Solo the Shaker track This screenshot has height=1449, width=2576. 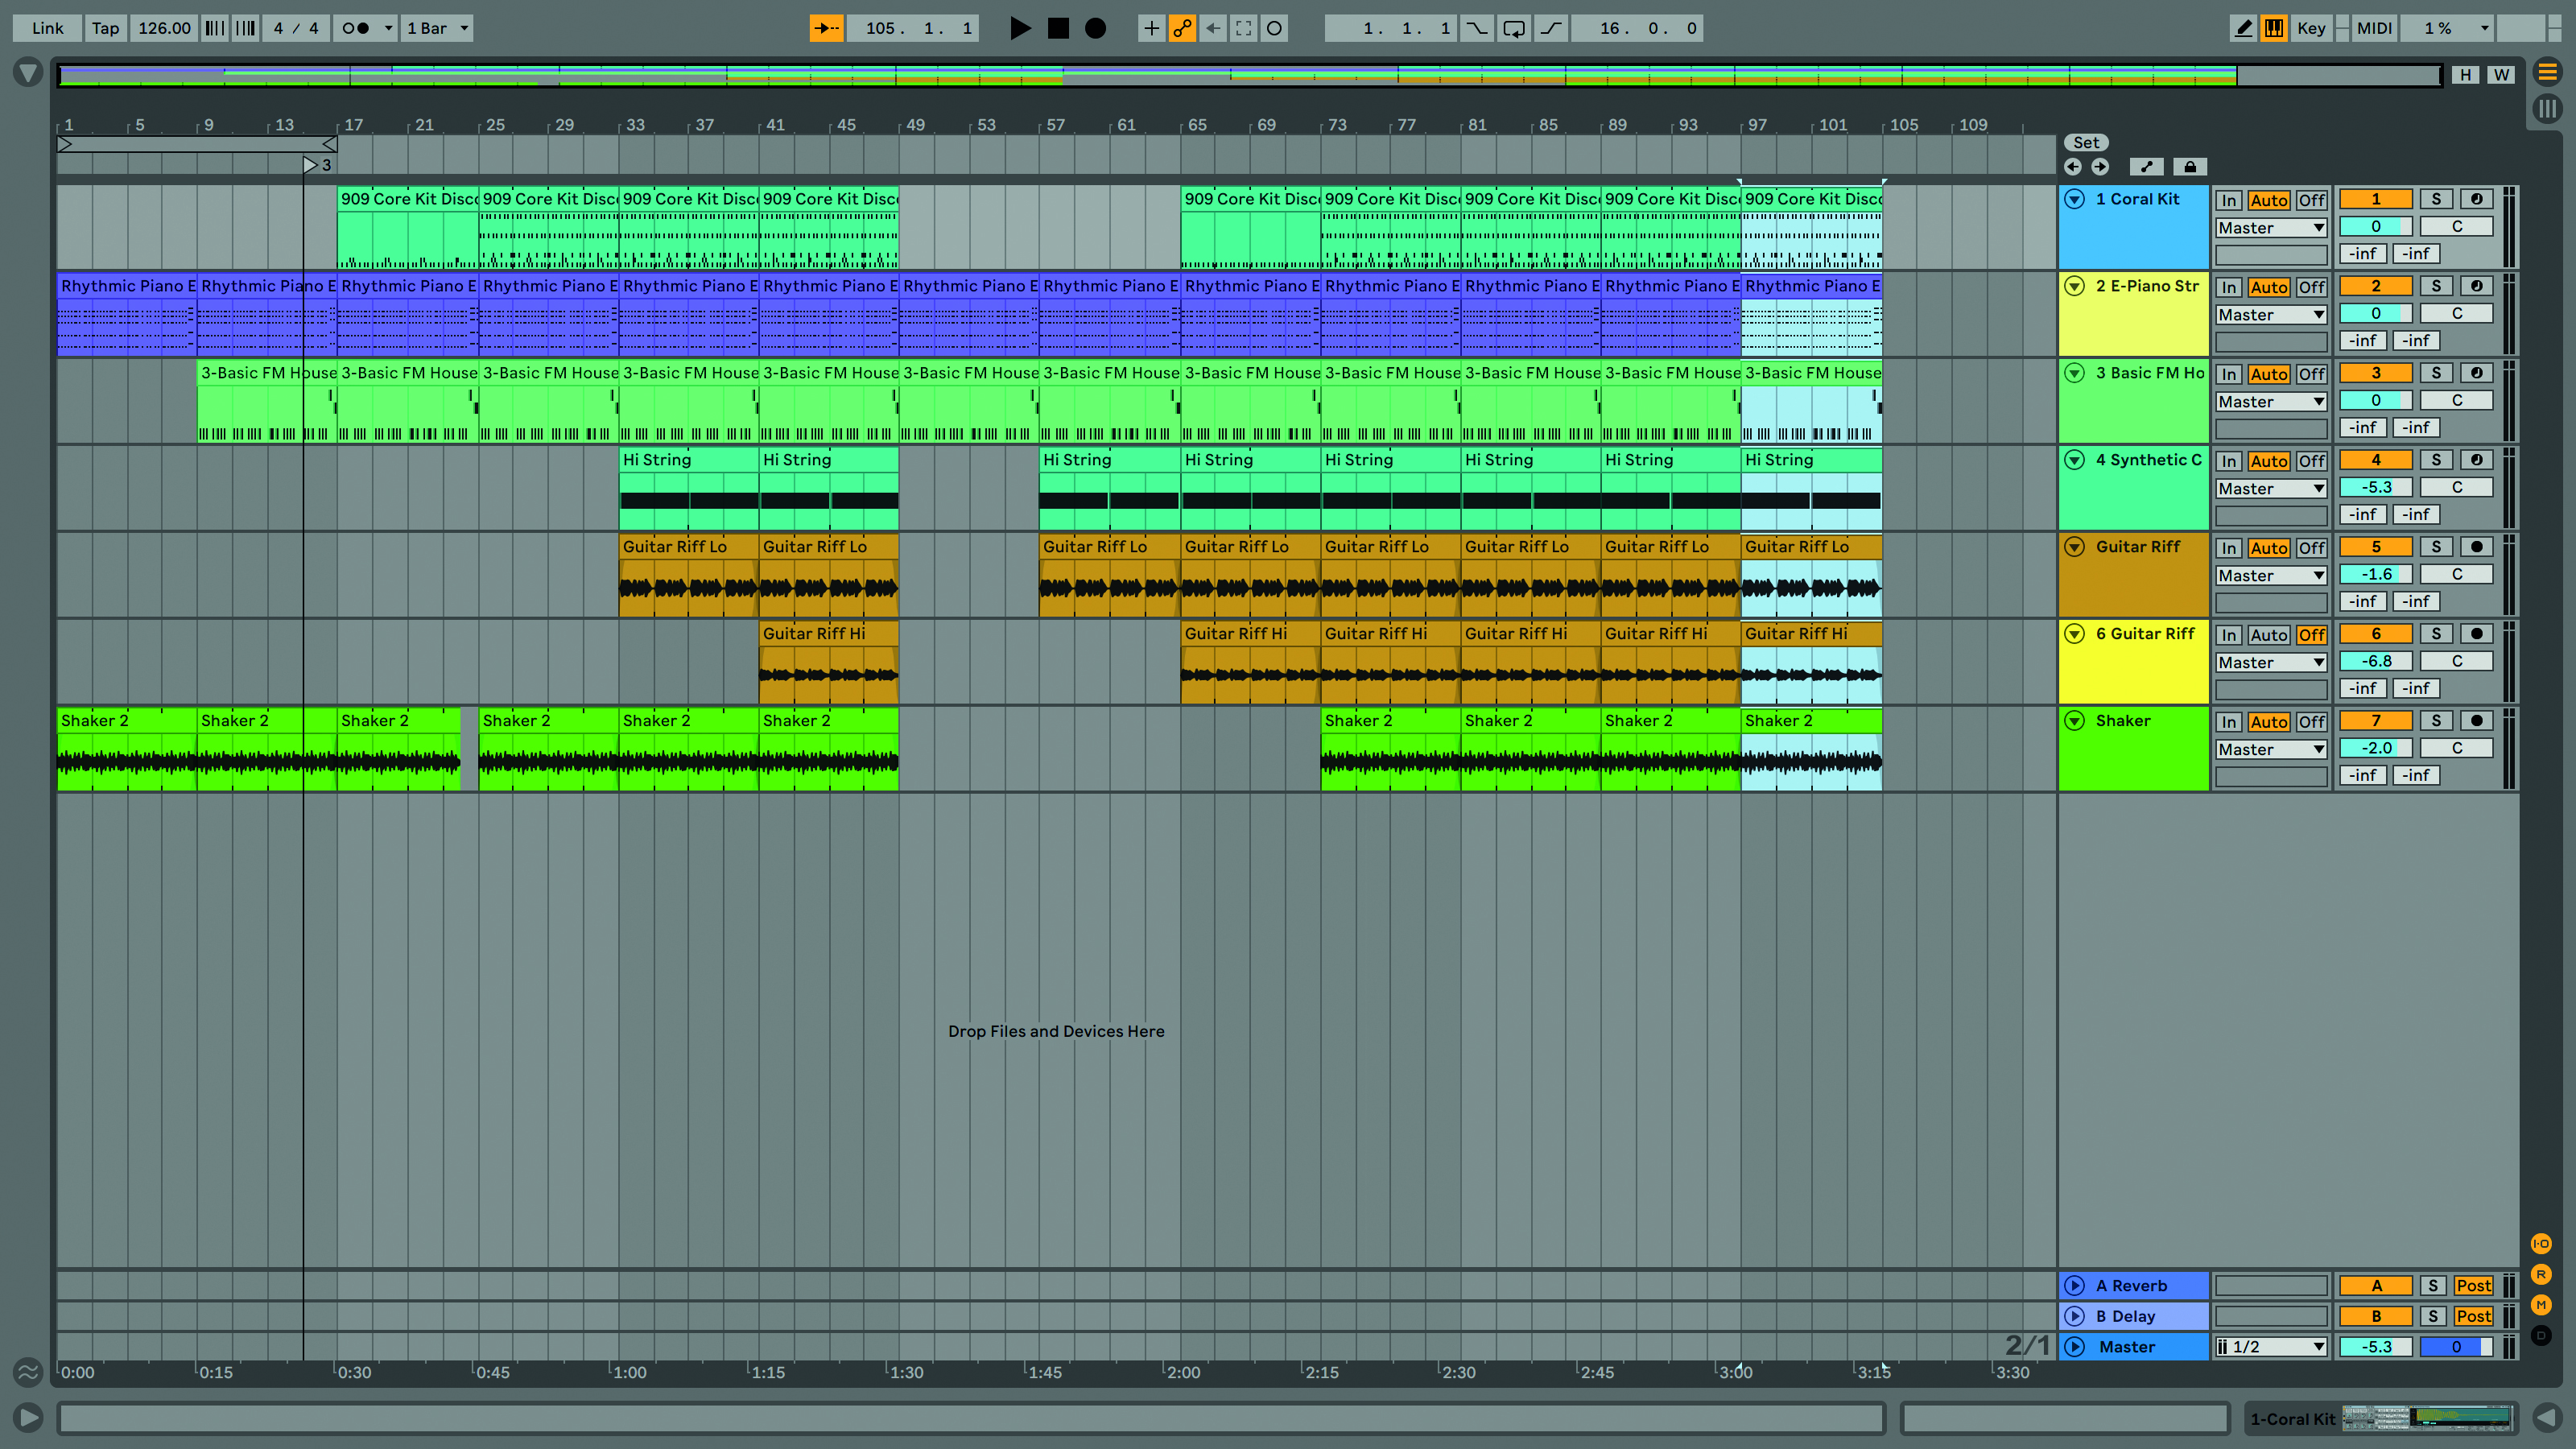(2436, 721)
